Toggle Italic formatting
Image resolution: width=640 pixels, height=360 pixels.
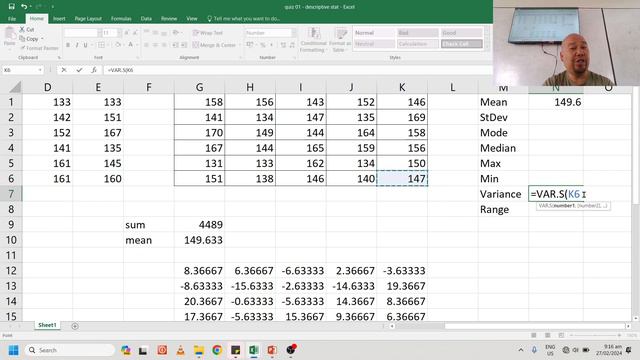(x=77, y=45)
